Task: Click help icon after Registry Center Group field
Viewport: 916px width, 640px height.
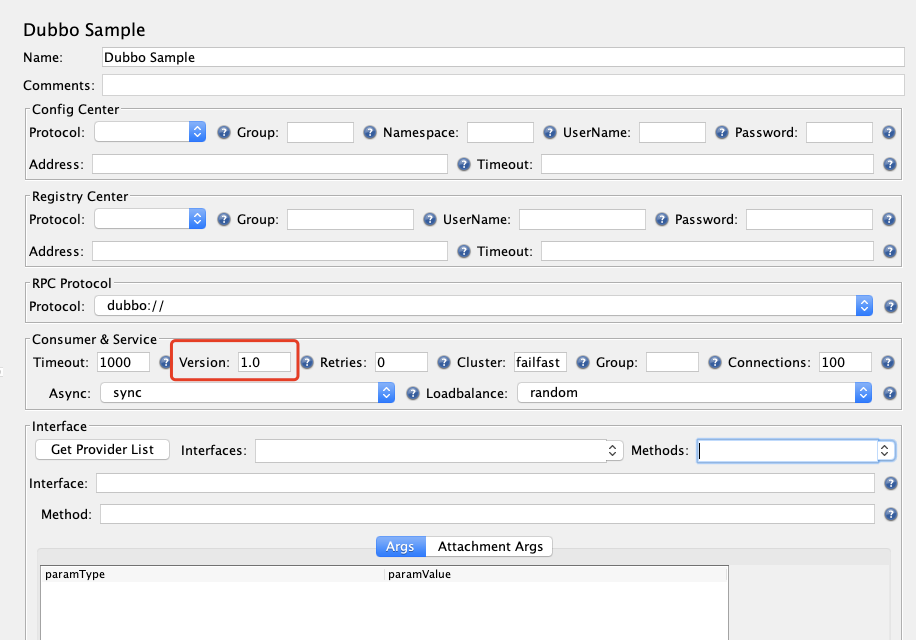Action: tap(430, 220)
